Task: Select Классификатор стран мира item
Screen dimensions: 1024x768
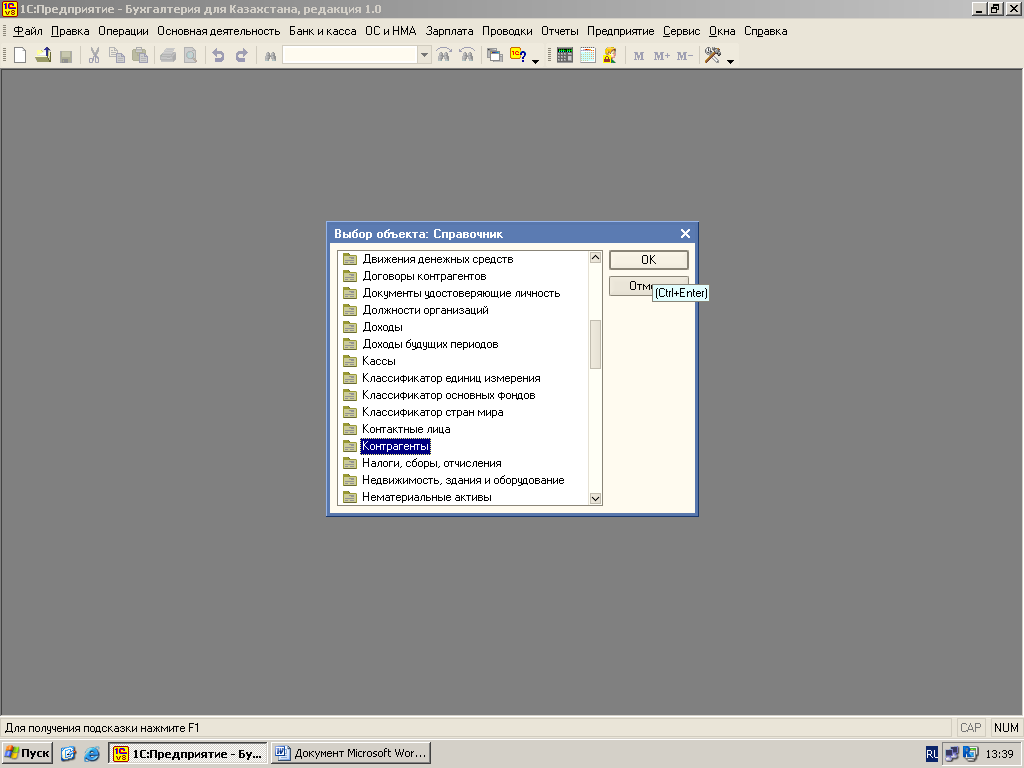Action: (x=432, y=412)
